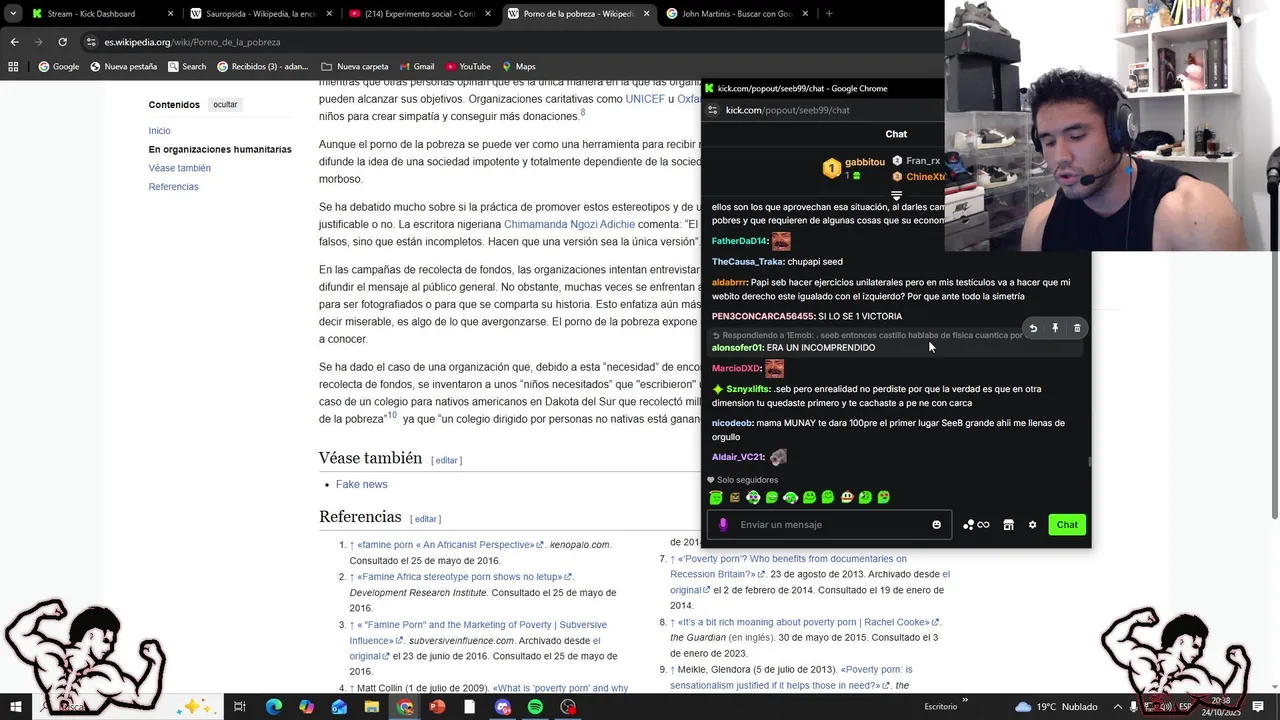Image resolution: width=1280 pixels, height=720 pixels.
Task: Click the purple microphone icon in chat input
Action: [x=723, y=525]
